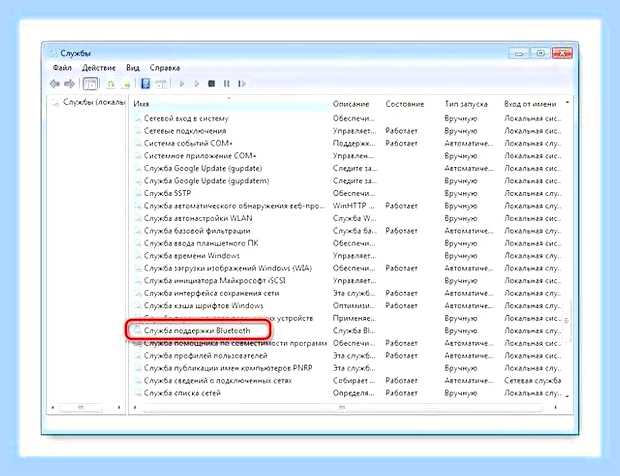The image size is (620, 476).
Task: Select Служба автоматического обнаружения веб-прокси row
Action: pyautogui.click(x=234, y=206)
